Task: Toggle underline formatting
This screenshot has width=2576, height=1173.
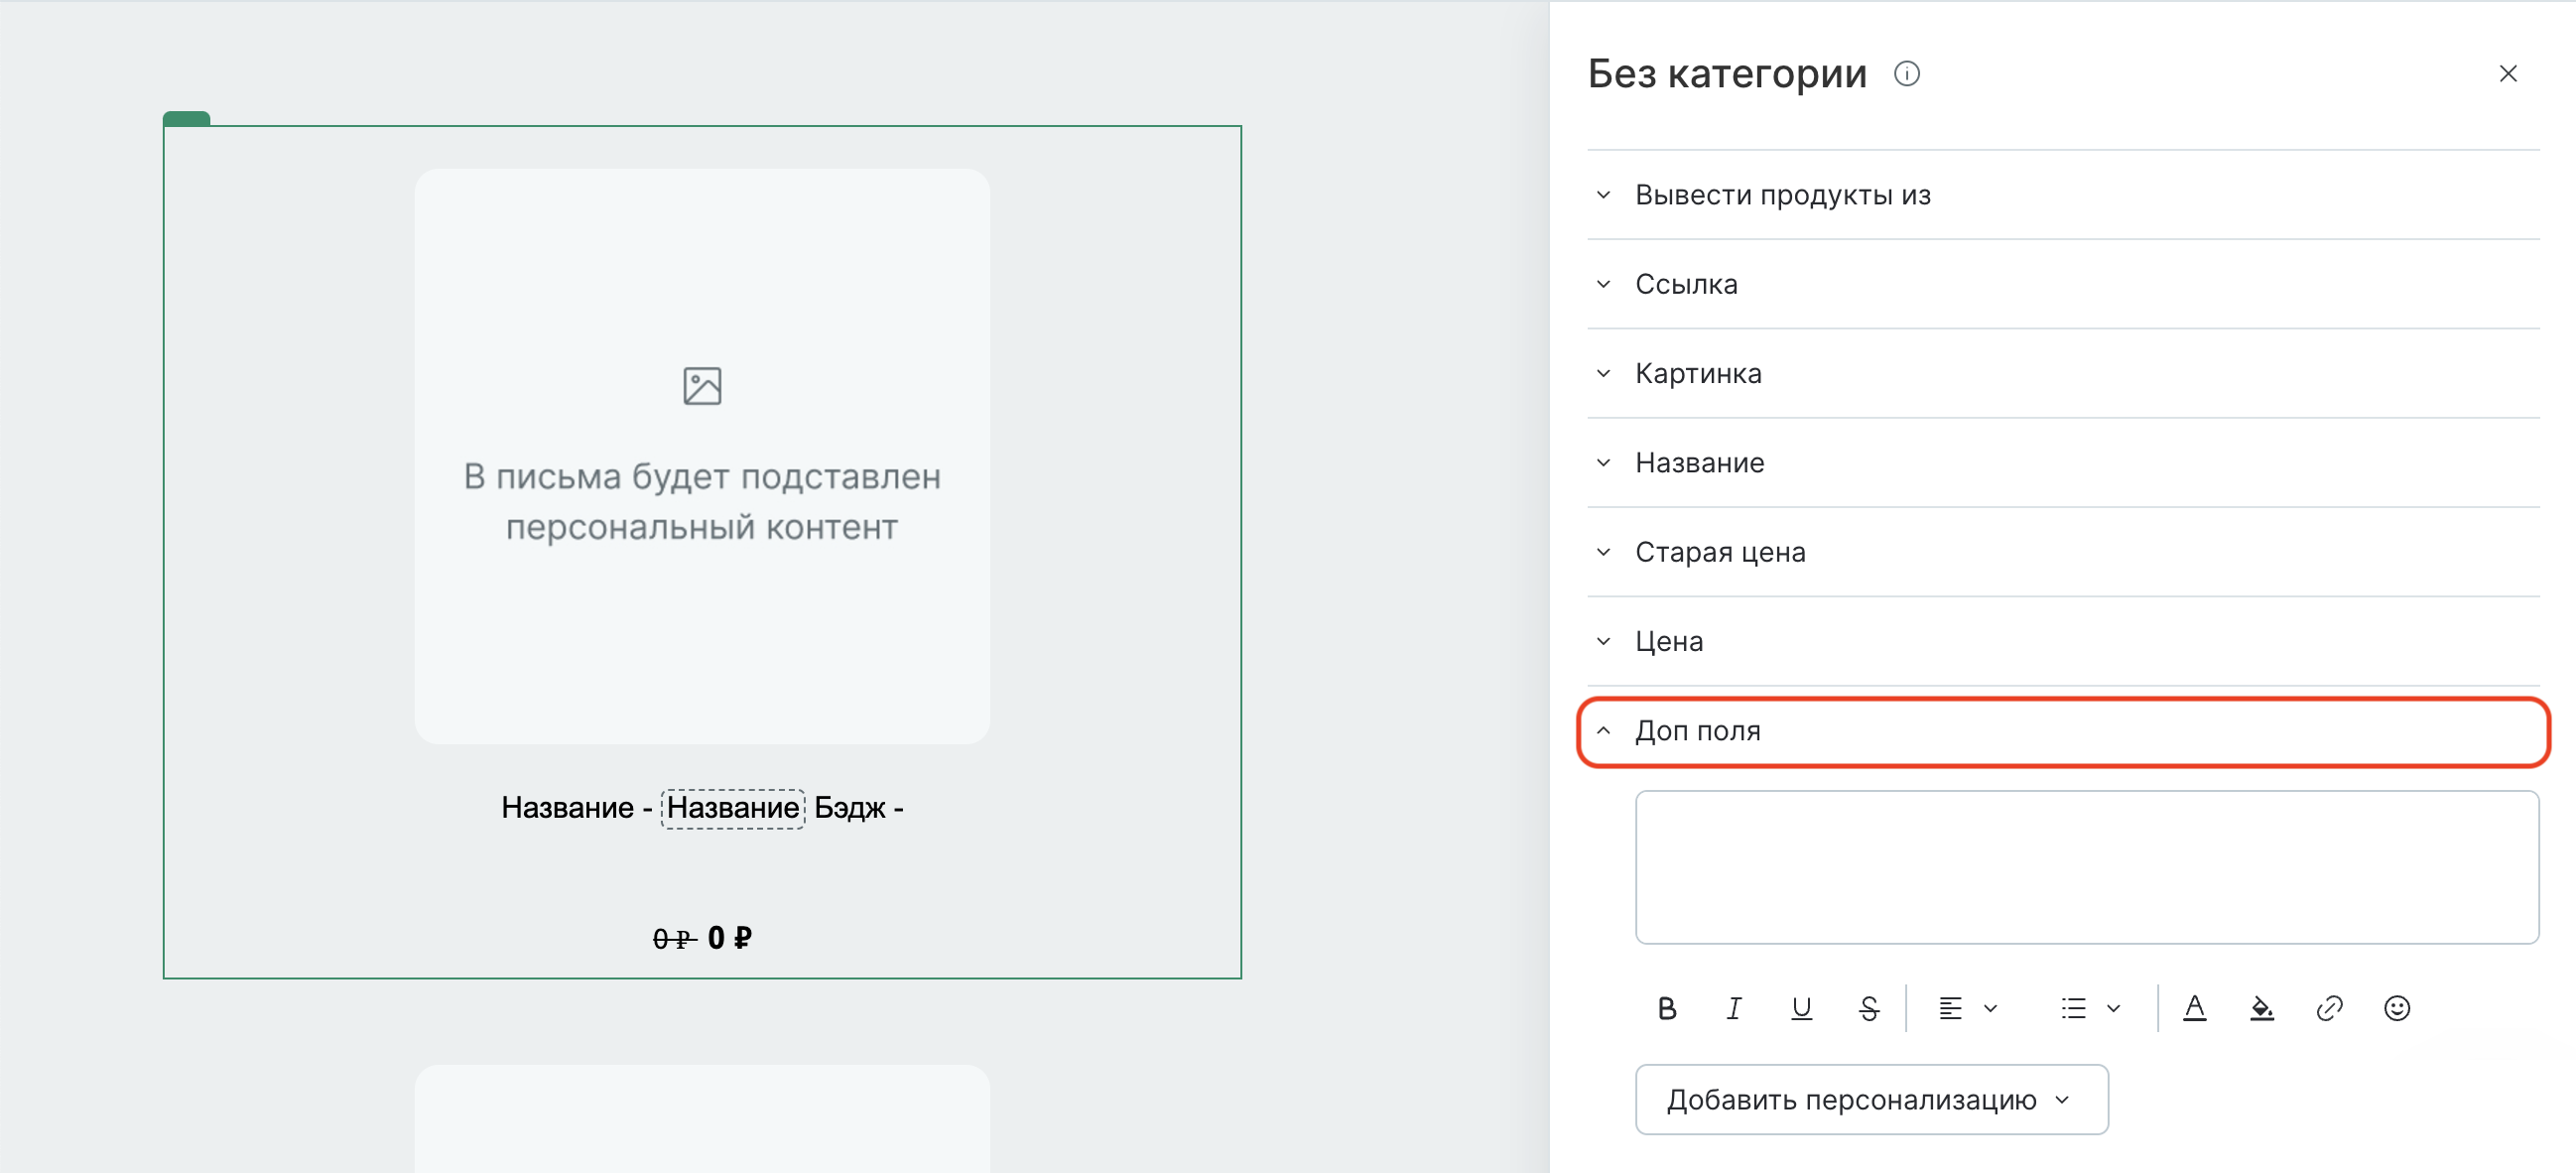Action: point(1800,1008)
